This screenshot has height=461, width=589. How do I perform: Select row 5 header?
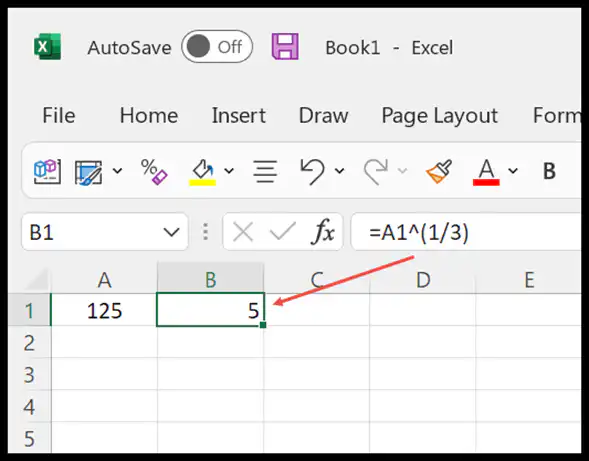(29, 438)
